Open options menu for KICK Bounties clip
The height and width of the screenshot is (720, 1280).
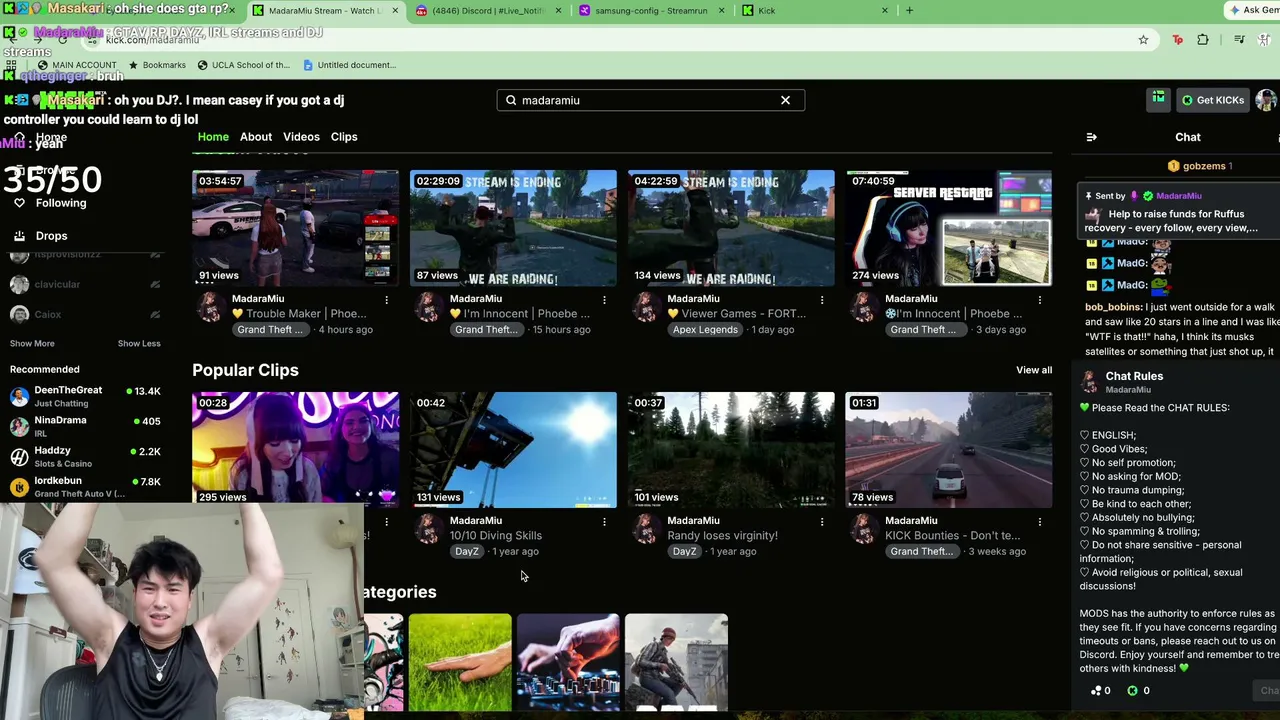point(1040,521)
